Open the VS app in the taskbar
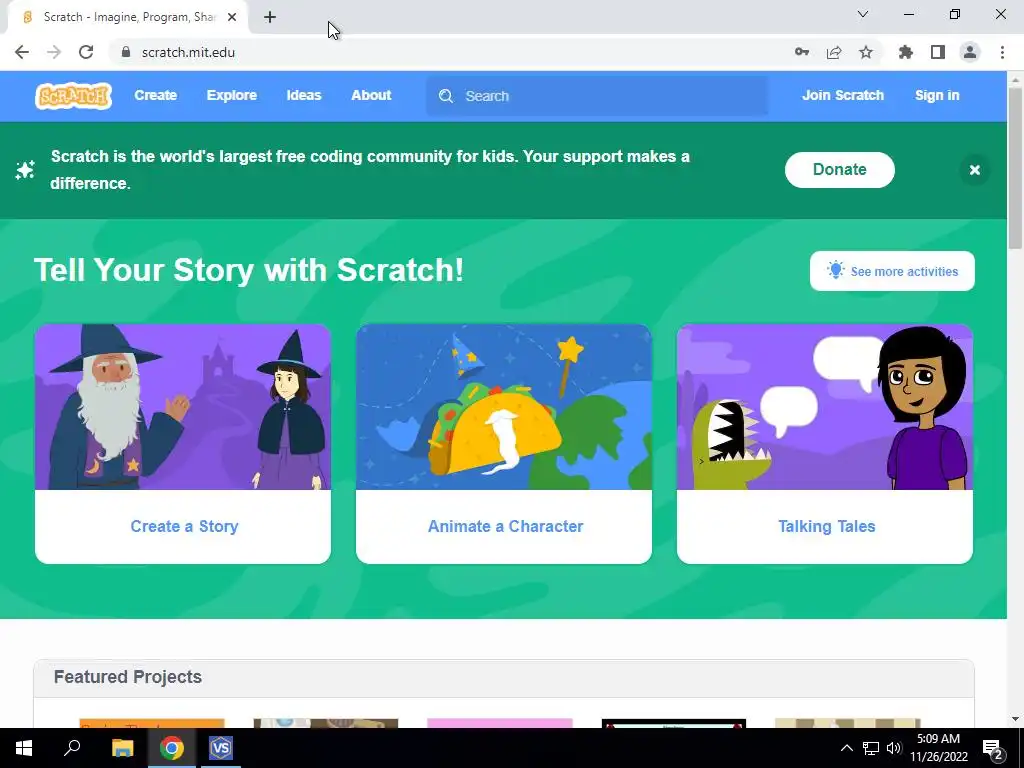Viewport: 1024px width, 768px height. click(221, 748)
